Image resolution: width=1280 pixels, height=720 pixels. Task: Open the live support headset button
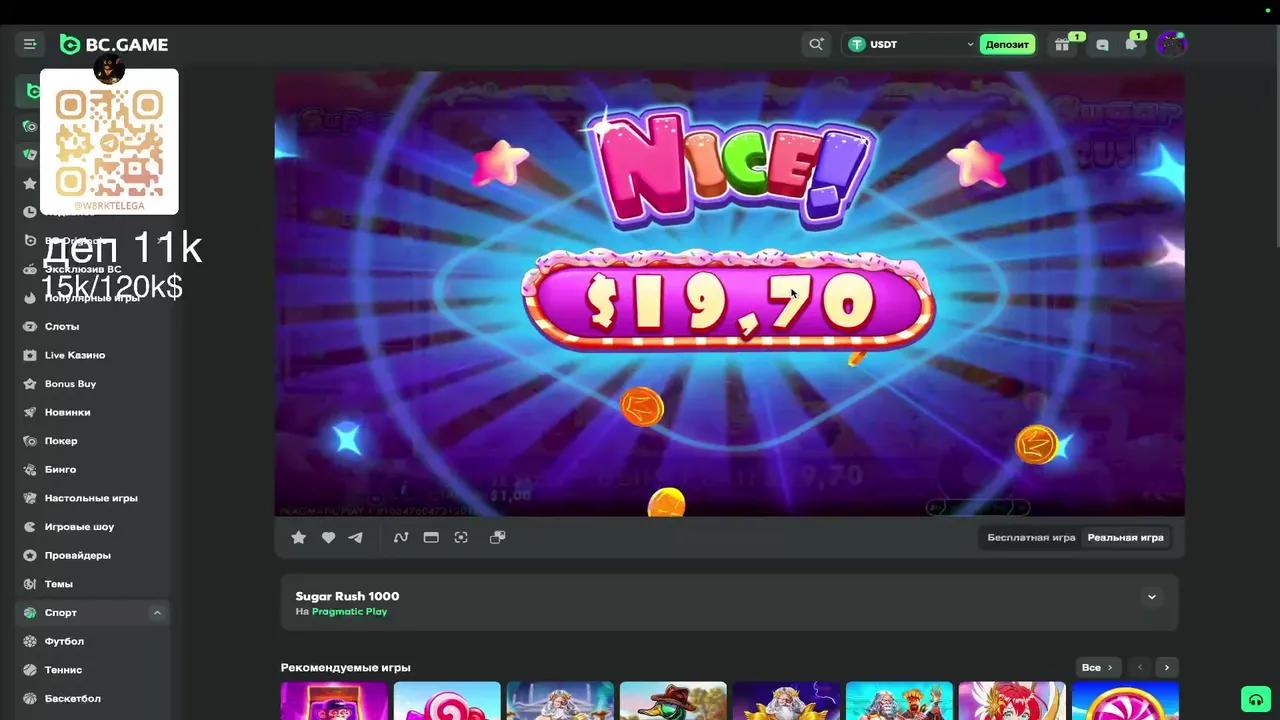pyautogui.click(x=1254, y=699)
